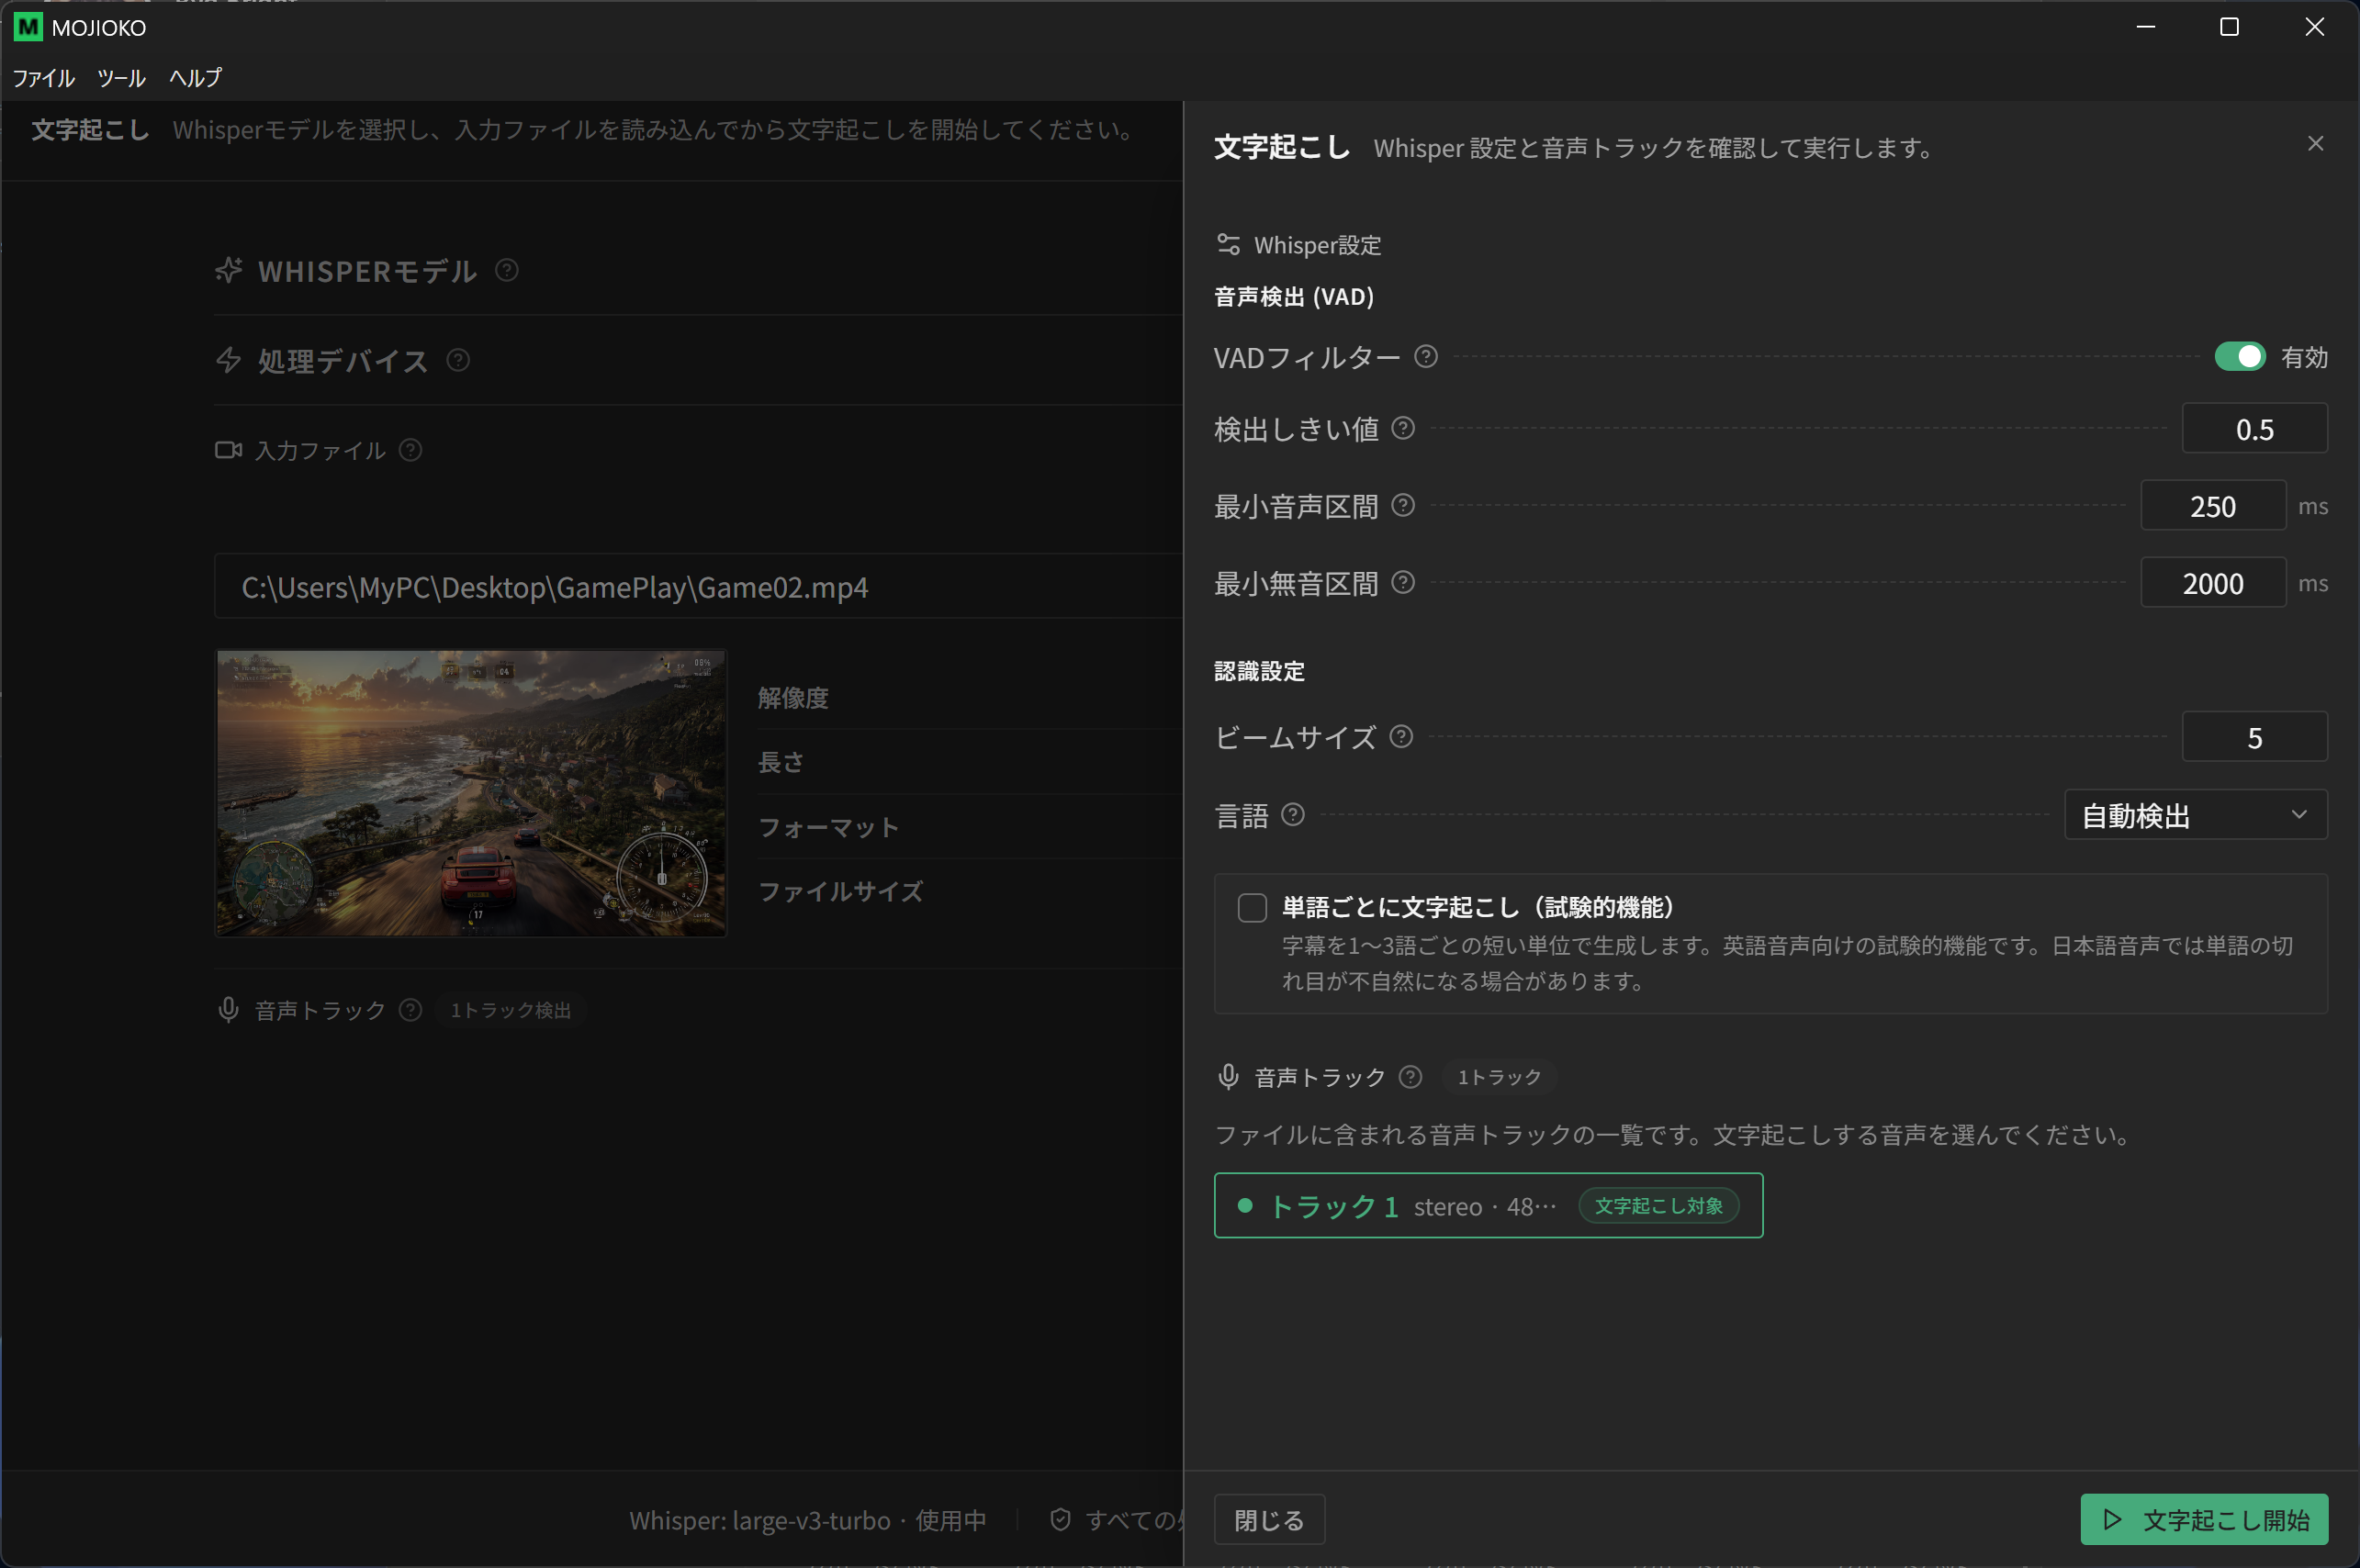Click help icon next to VADフィルター

point(1426,356)
